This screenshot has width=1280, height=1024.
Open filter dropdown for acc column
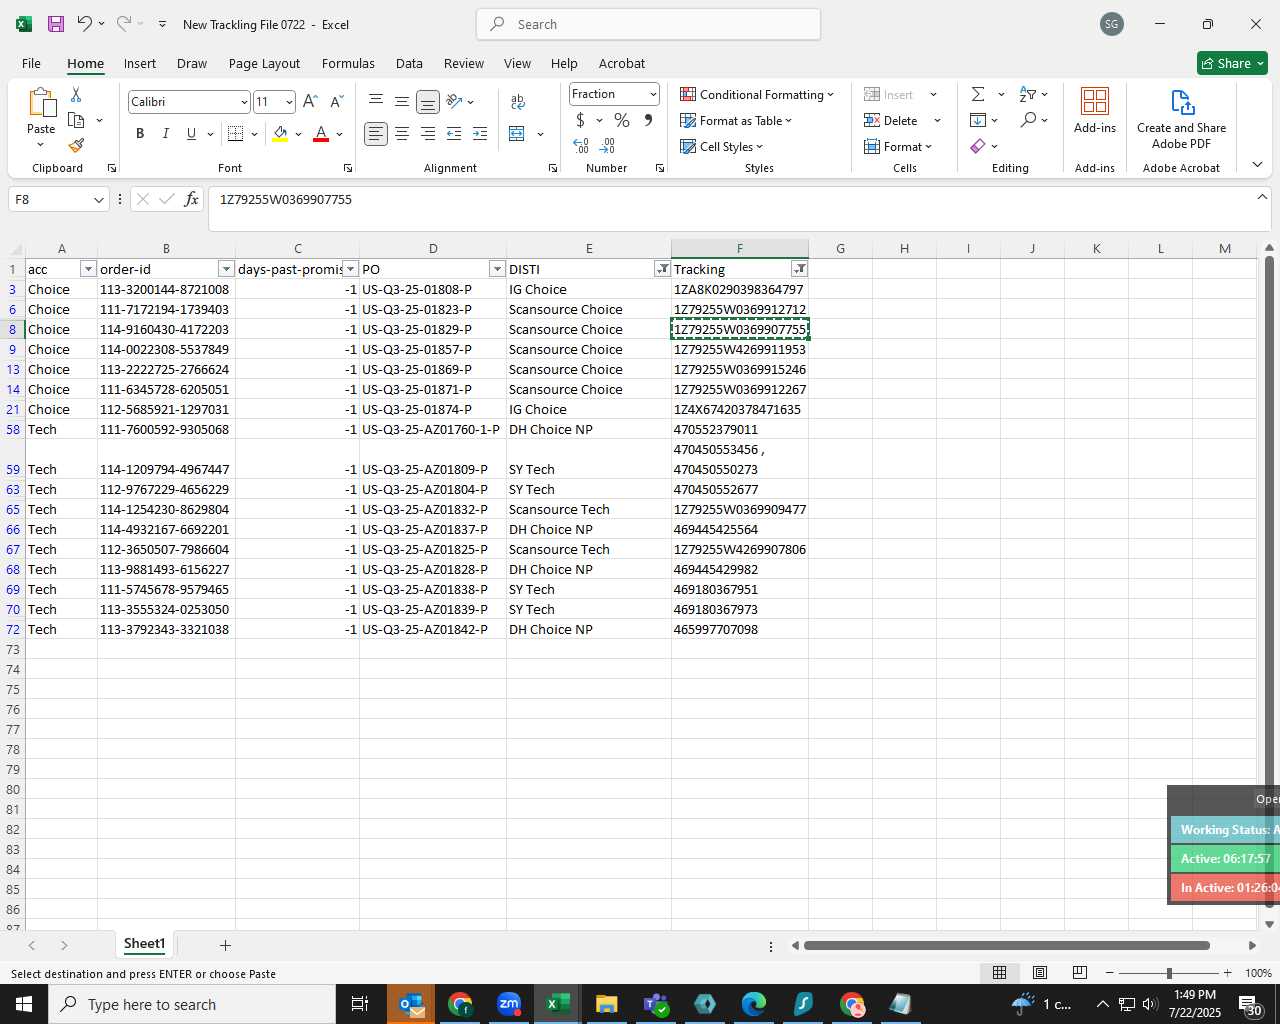[x=88, y=269]
